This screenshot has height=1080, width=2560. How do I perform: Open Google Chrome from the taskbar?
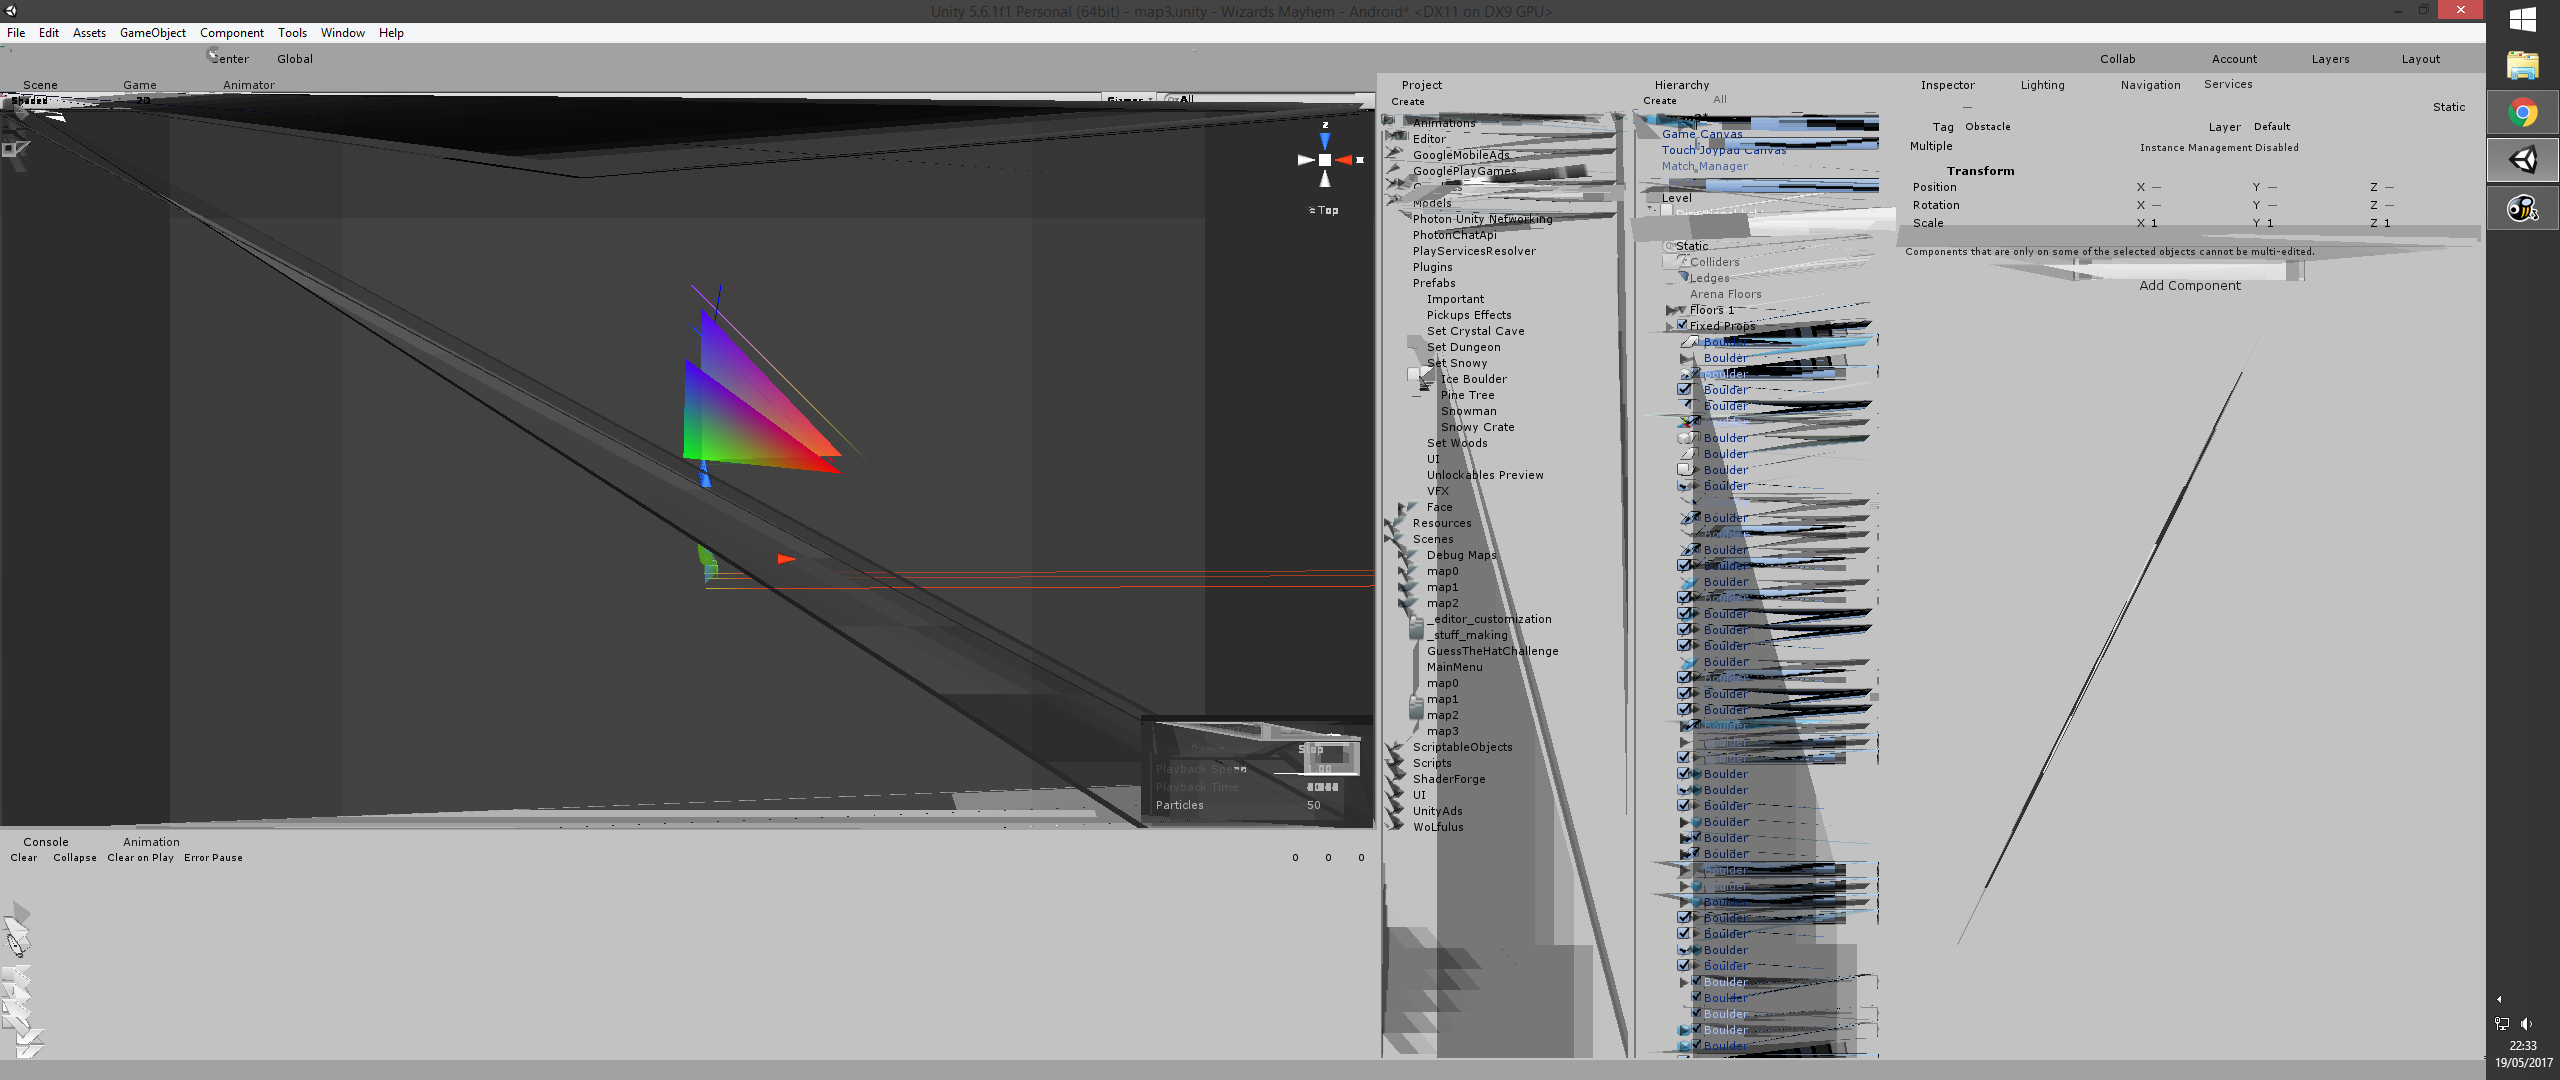tap(2522, 113)
